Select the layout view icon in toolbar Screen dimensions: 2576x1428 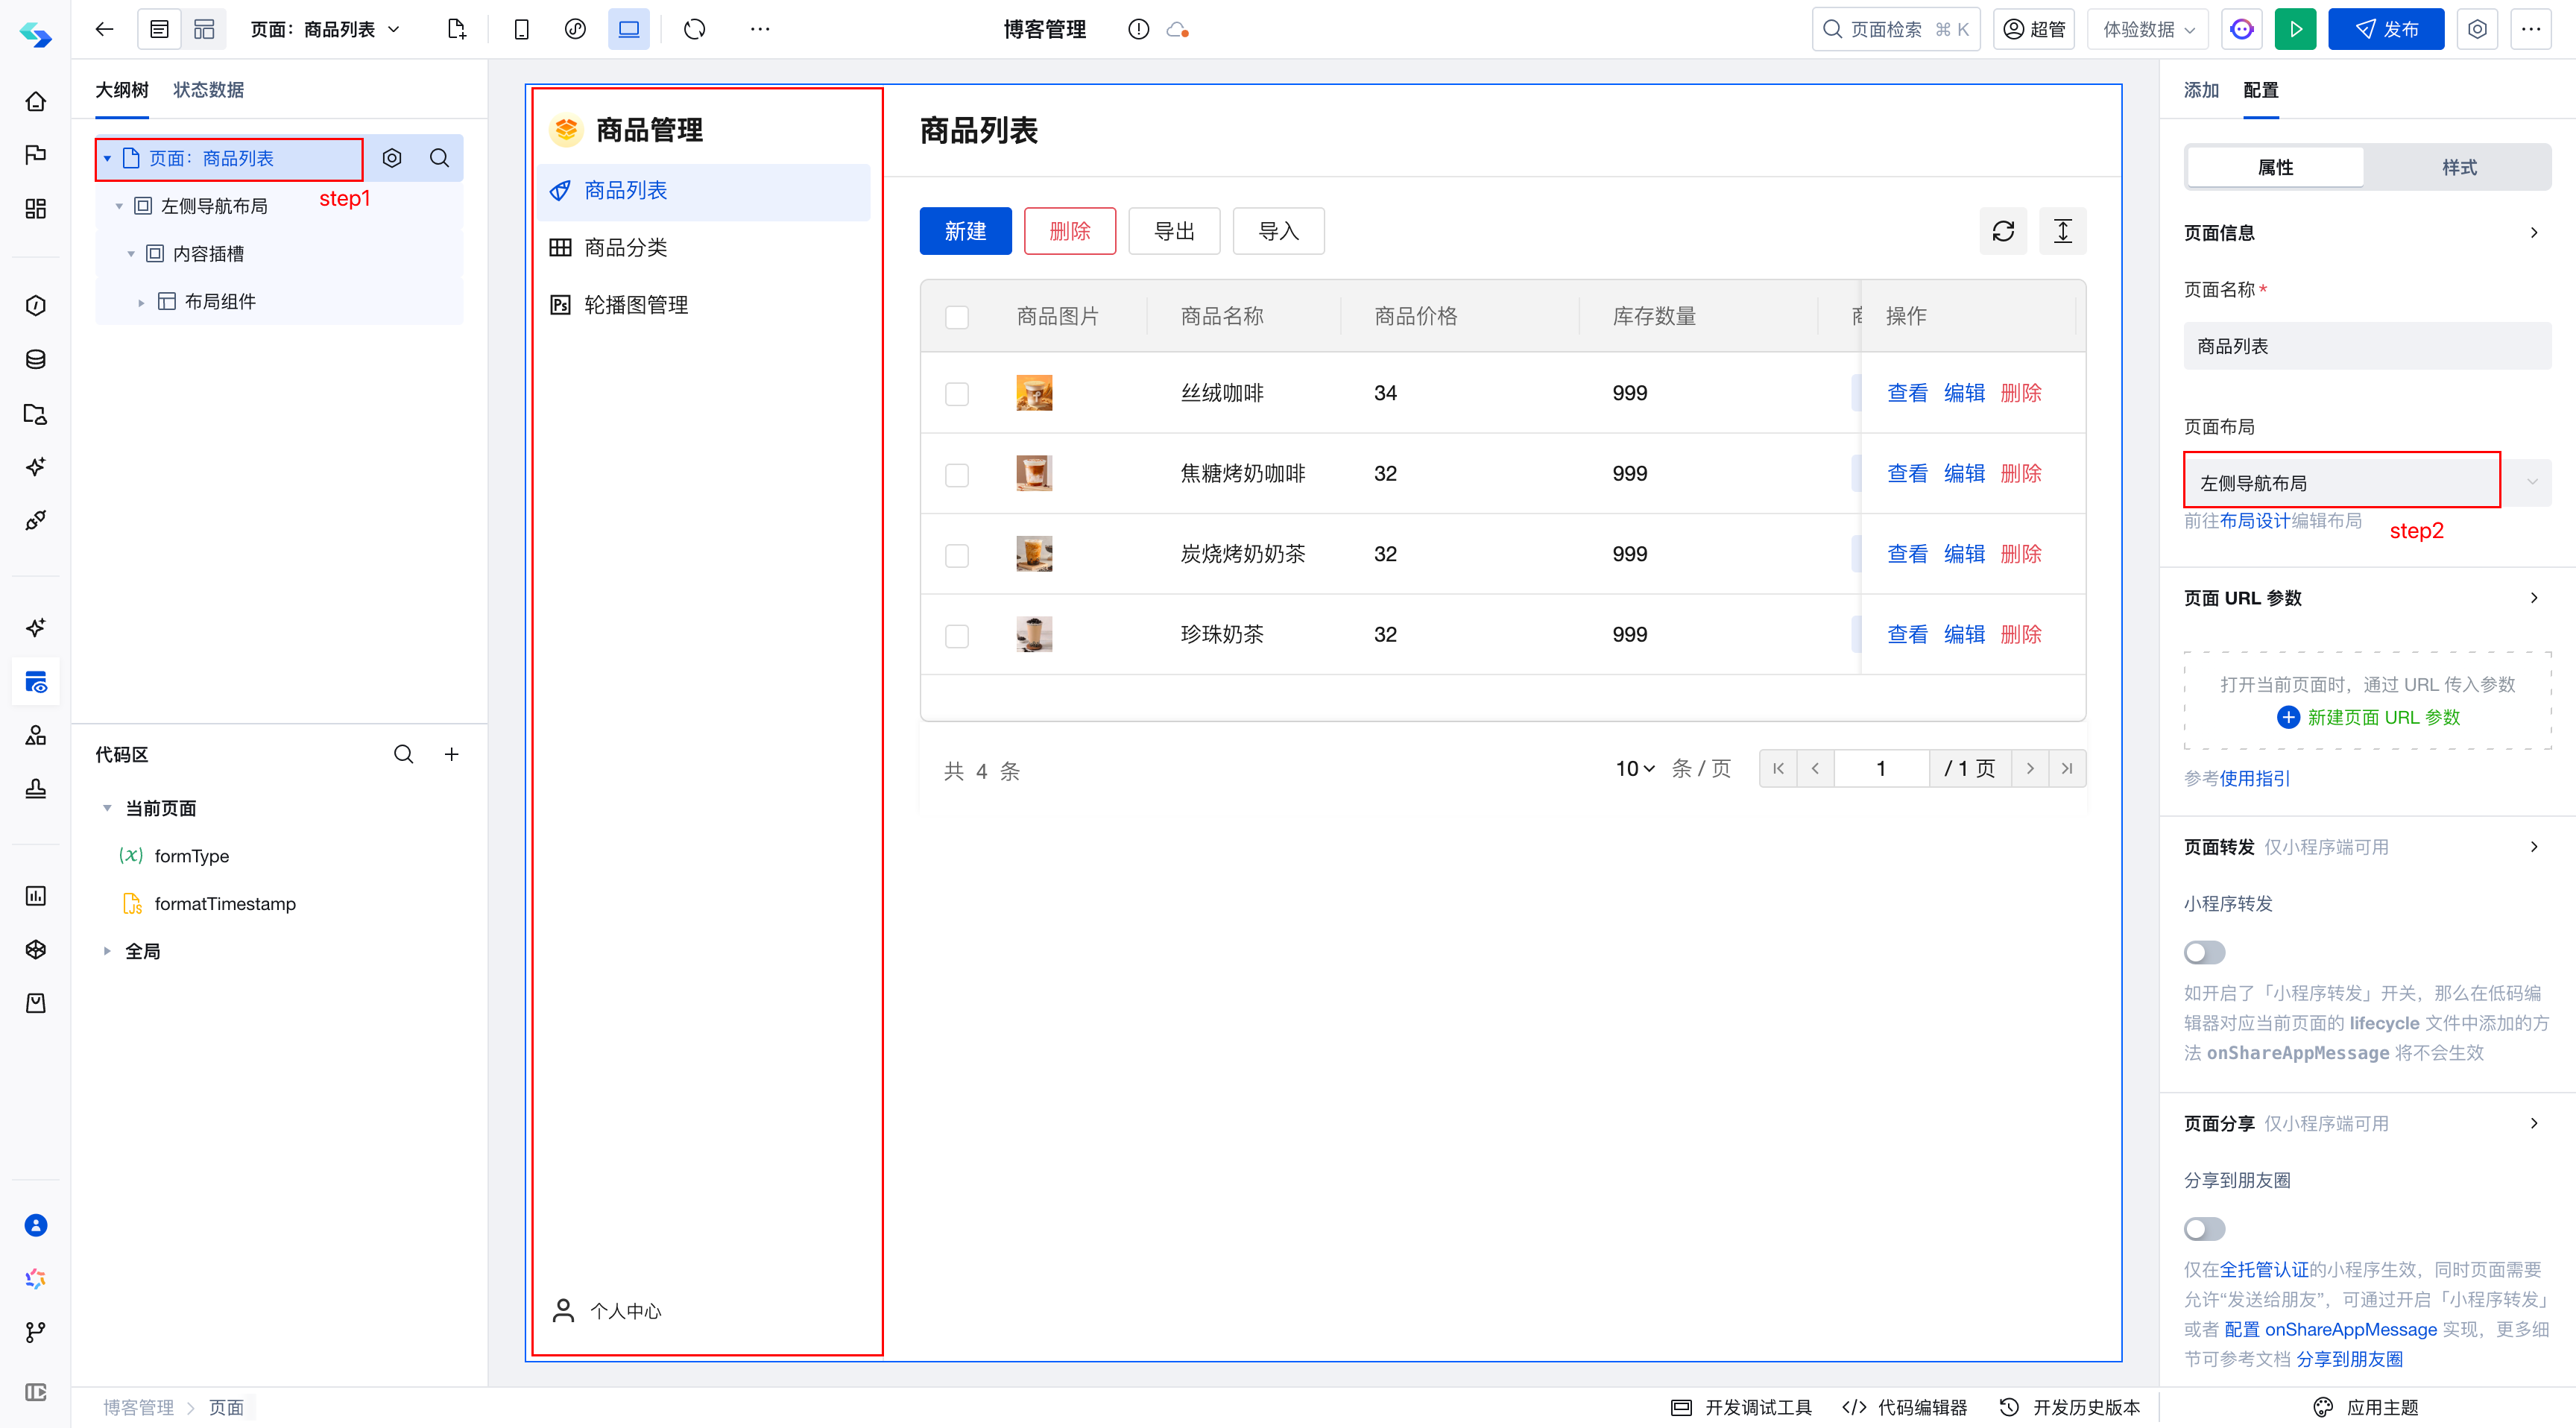pos(204,29)
